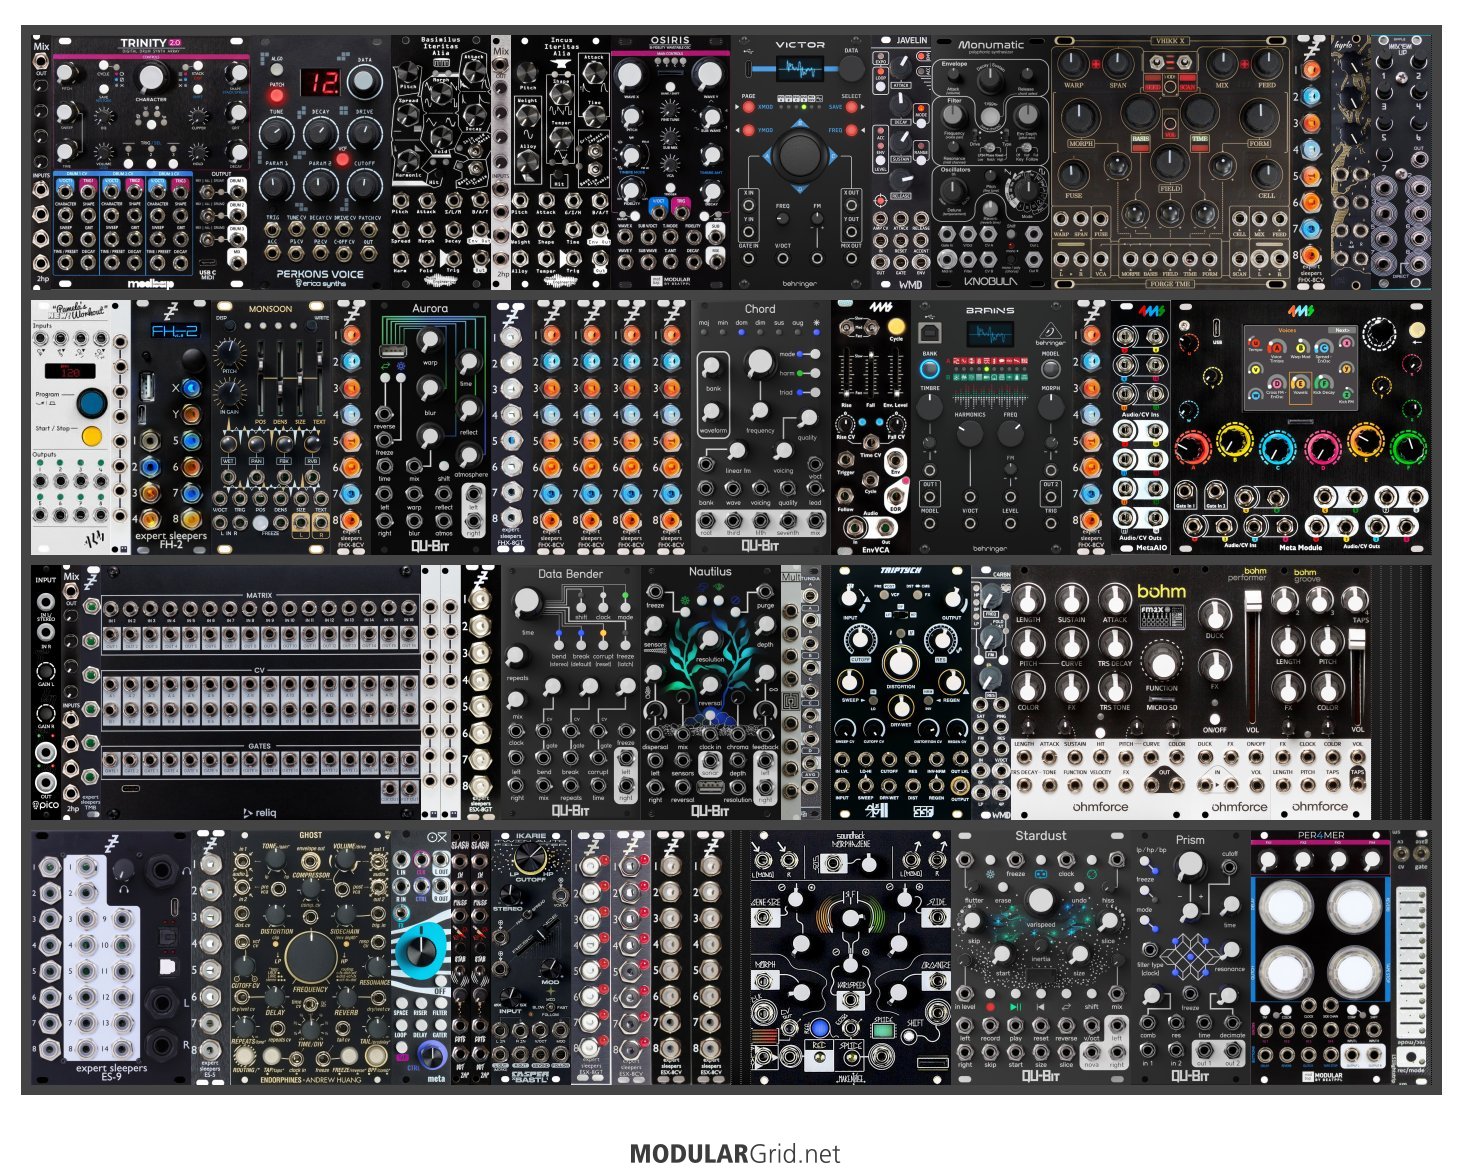This screenshot has width=1472, height=1175.
Task: Click the blue REC button on Morphagene
Action: [820, 1027]
